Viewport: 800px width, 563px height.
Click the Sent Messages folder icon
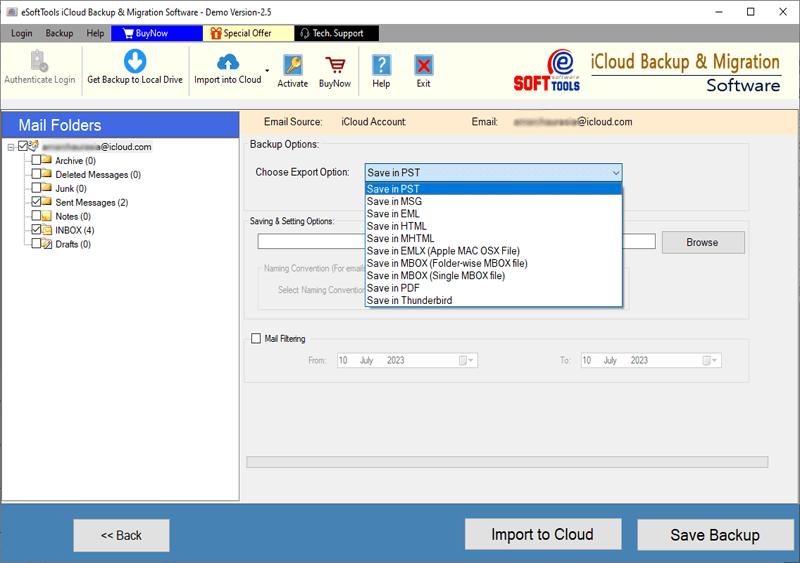pyautogui.click(x=47, y=201)
